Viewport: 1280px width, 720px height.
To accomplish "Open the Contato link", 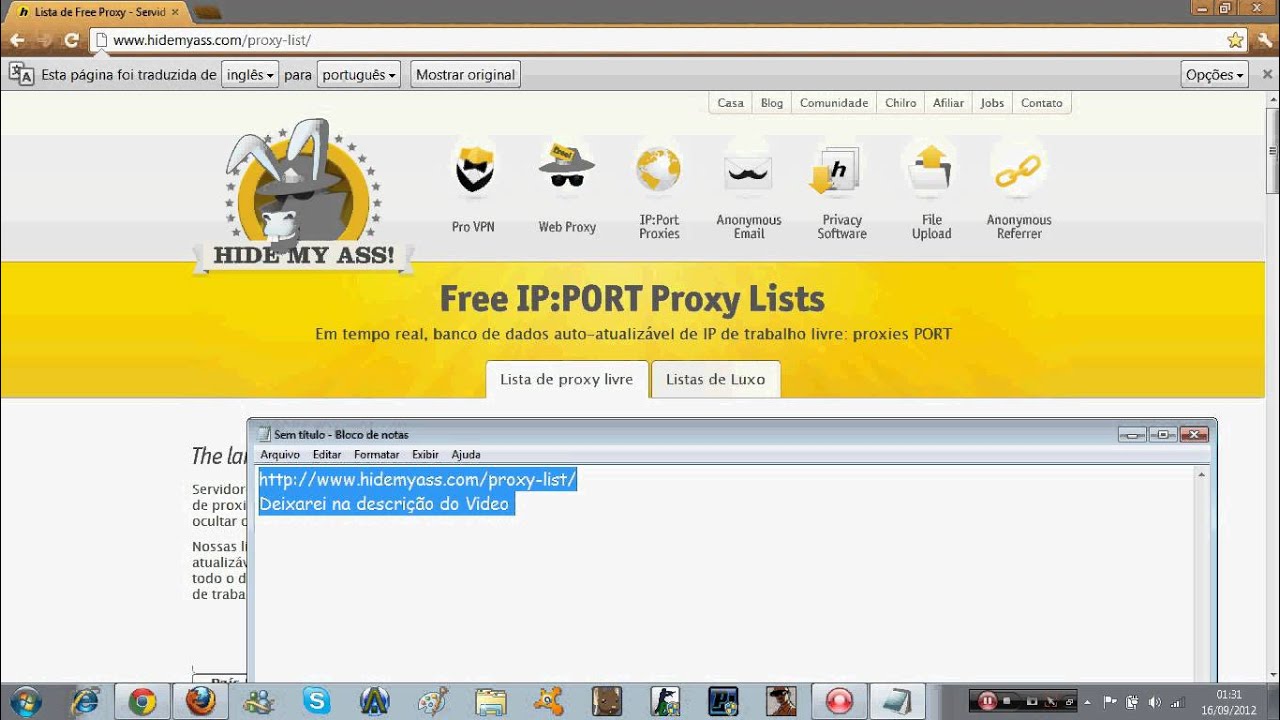I will (1042, 103).
